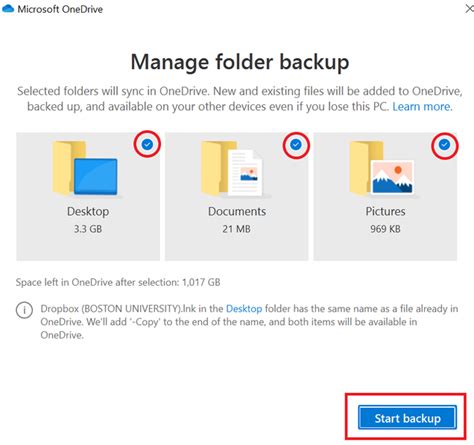Viewport: 474px width, 445px height.
Task: Click the 969 KB size under Pictures
Action: click(385, 229)
